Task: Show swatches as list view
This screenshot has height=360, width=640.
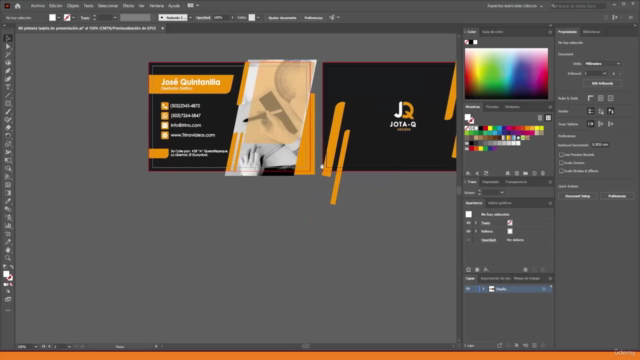Action: [540, 118]
